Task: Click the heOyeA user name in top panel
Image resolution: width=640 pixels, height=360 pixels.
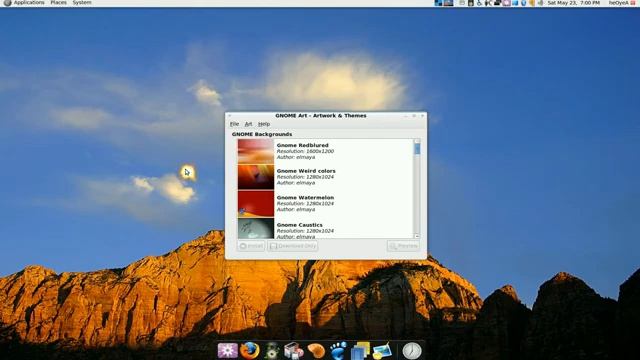Action: 619,2
